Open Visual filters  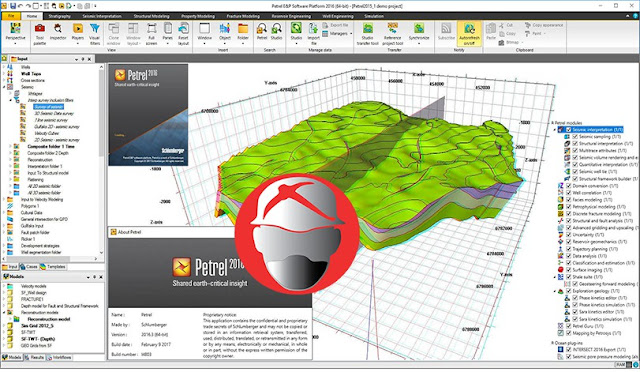pyautogui.click(x=95, y=34)
